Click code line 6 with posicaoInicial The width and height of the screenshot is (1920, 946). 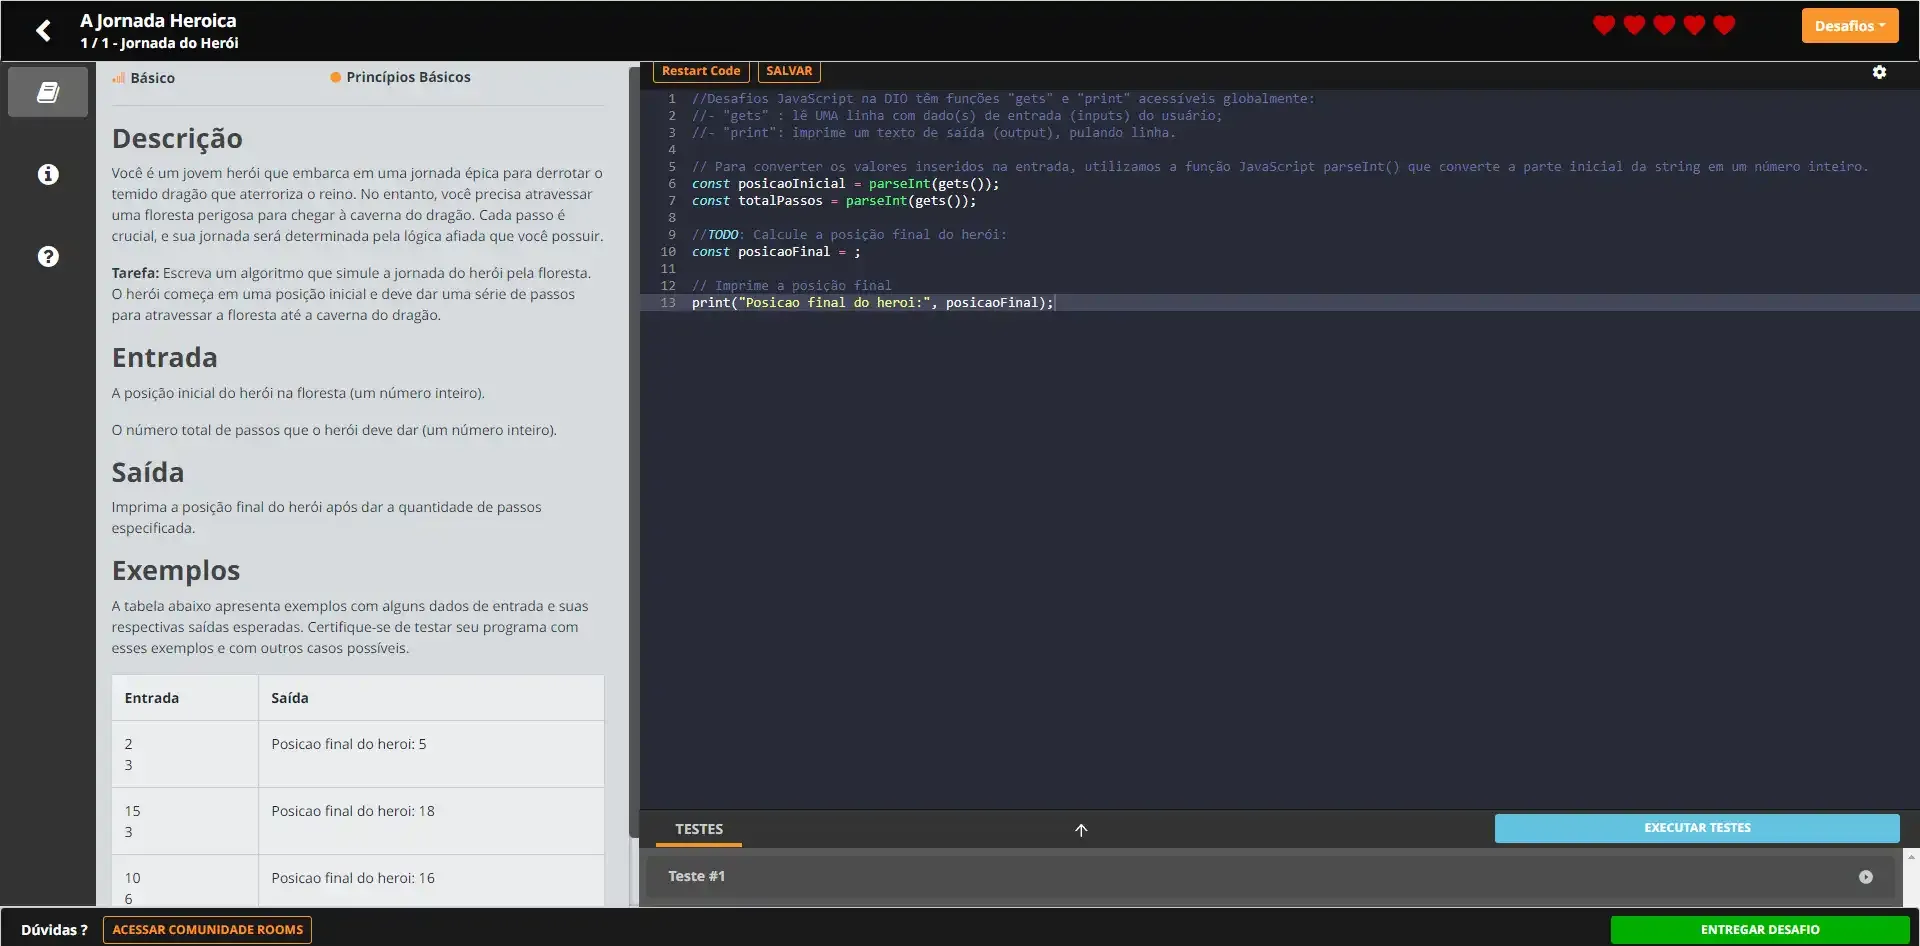845,184
